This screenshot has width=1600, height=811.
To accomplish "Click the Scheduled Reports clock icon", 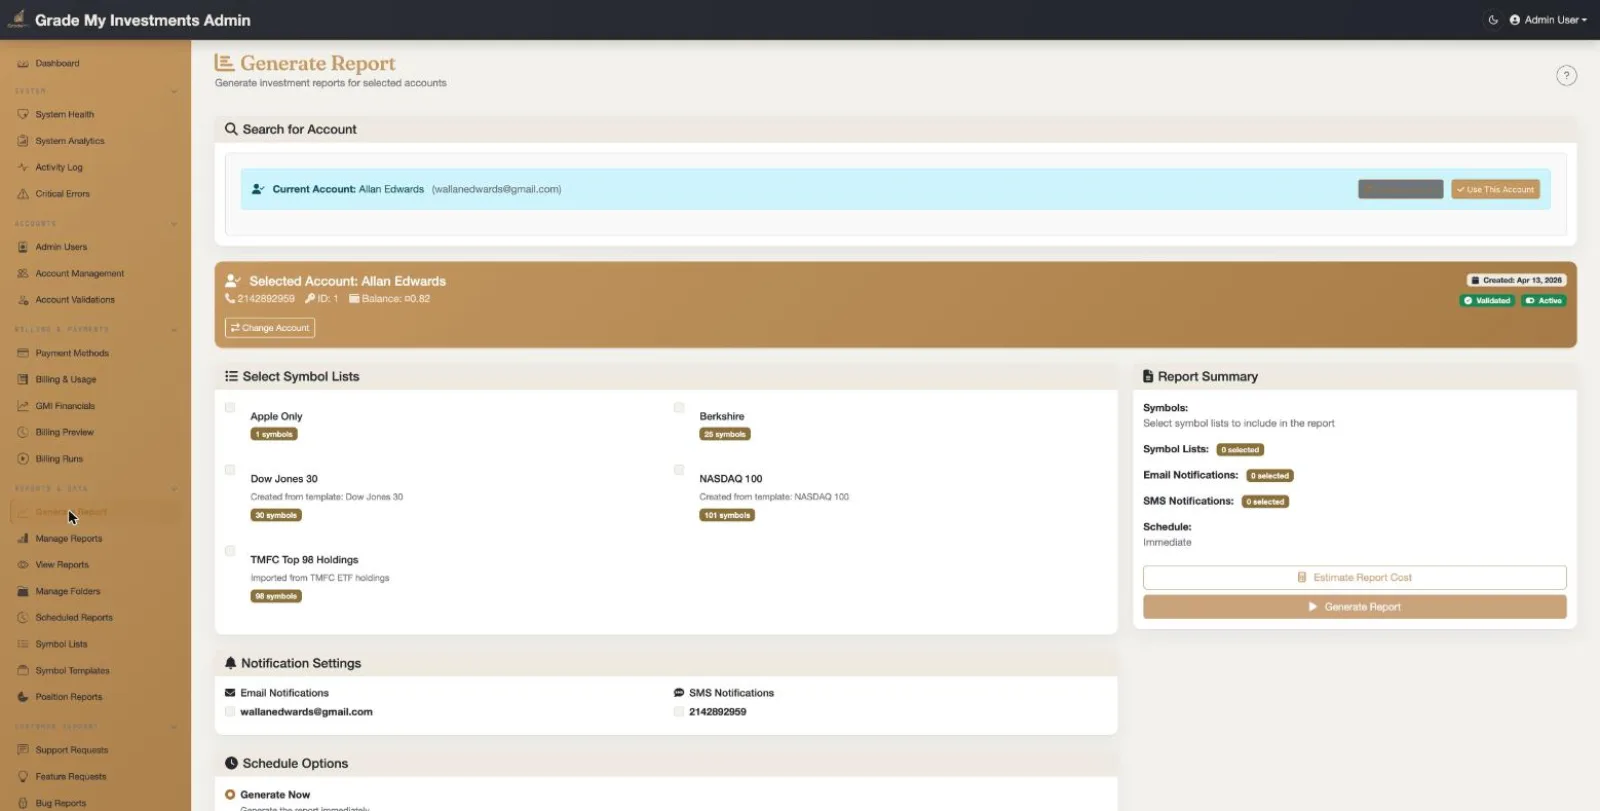I will pyautogui.click(x=23, y=618).
